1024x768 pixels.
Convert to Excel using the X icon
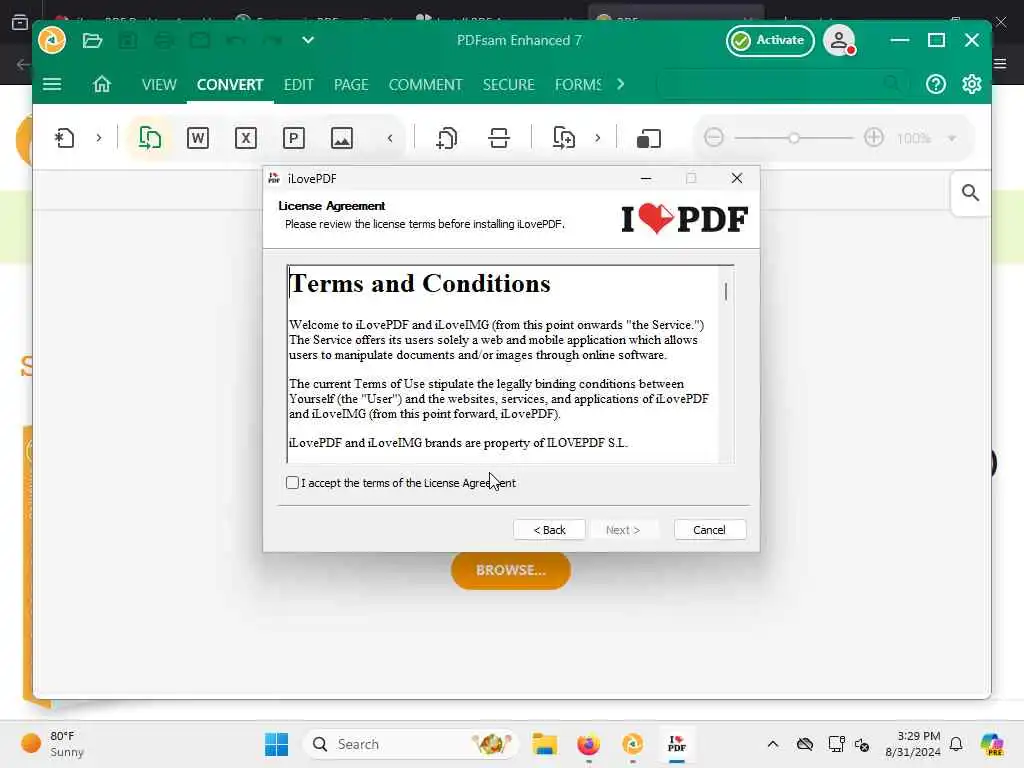pyautogui.click(x=246, y=138)
